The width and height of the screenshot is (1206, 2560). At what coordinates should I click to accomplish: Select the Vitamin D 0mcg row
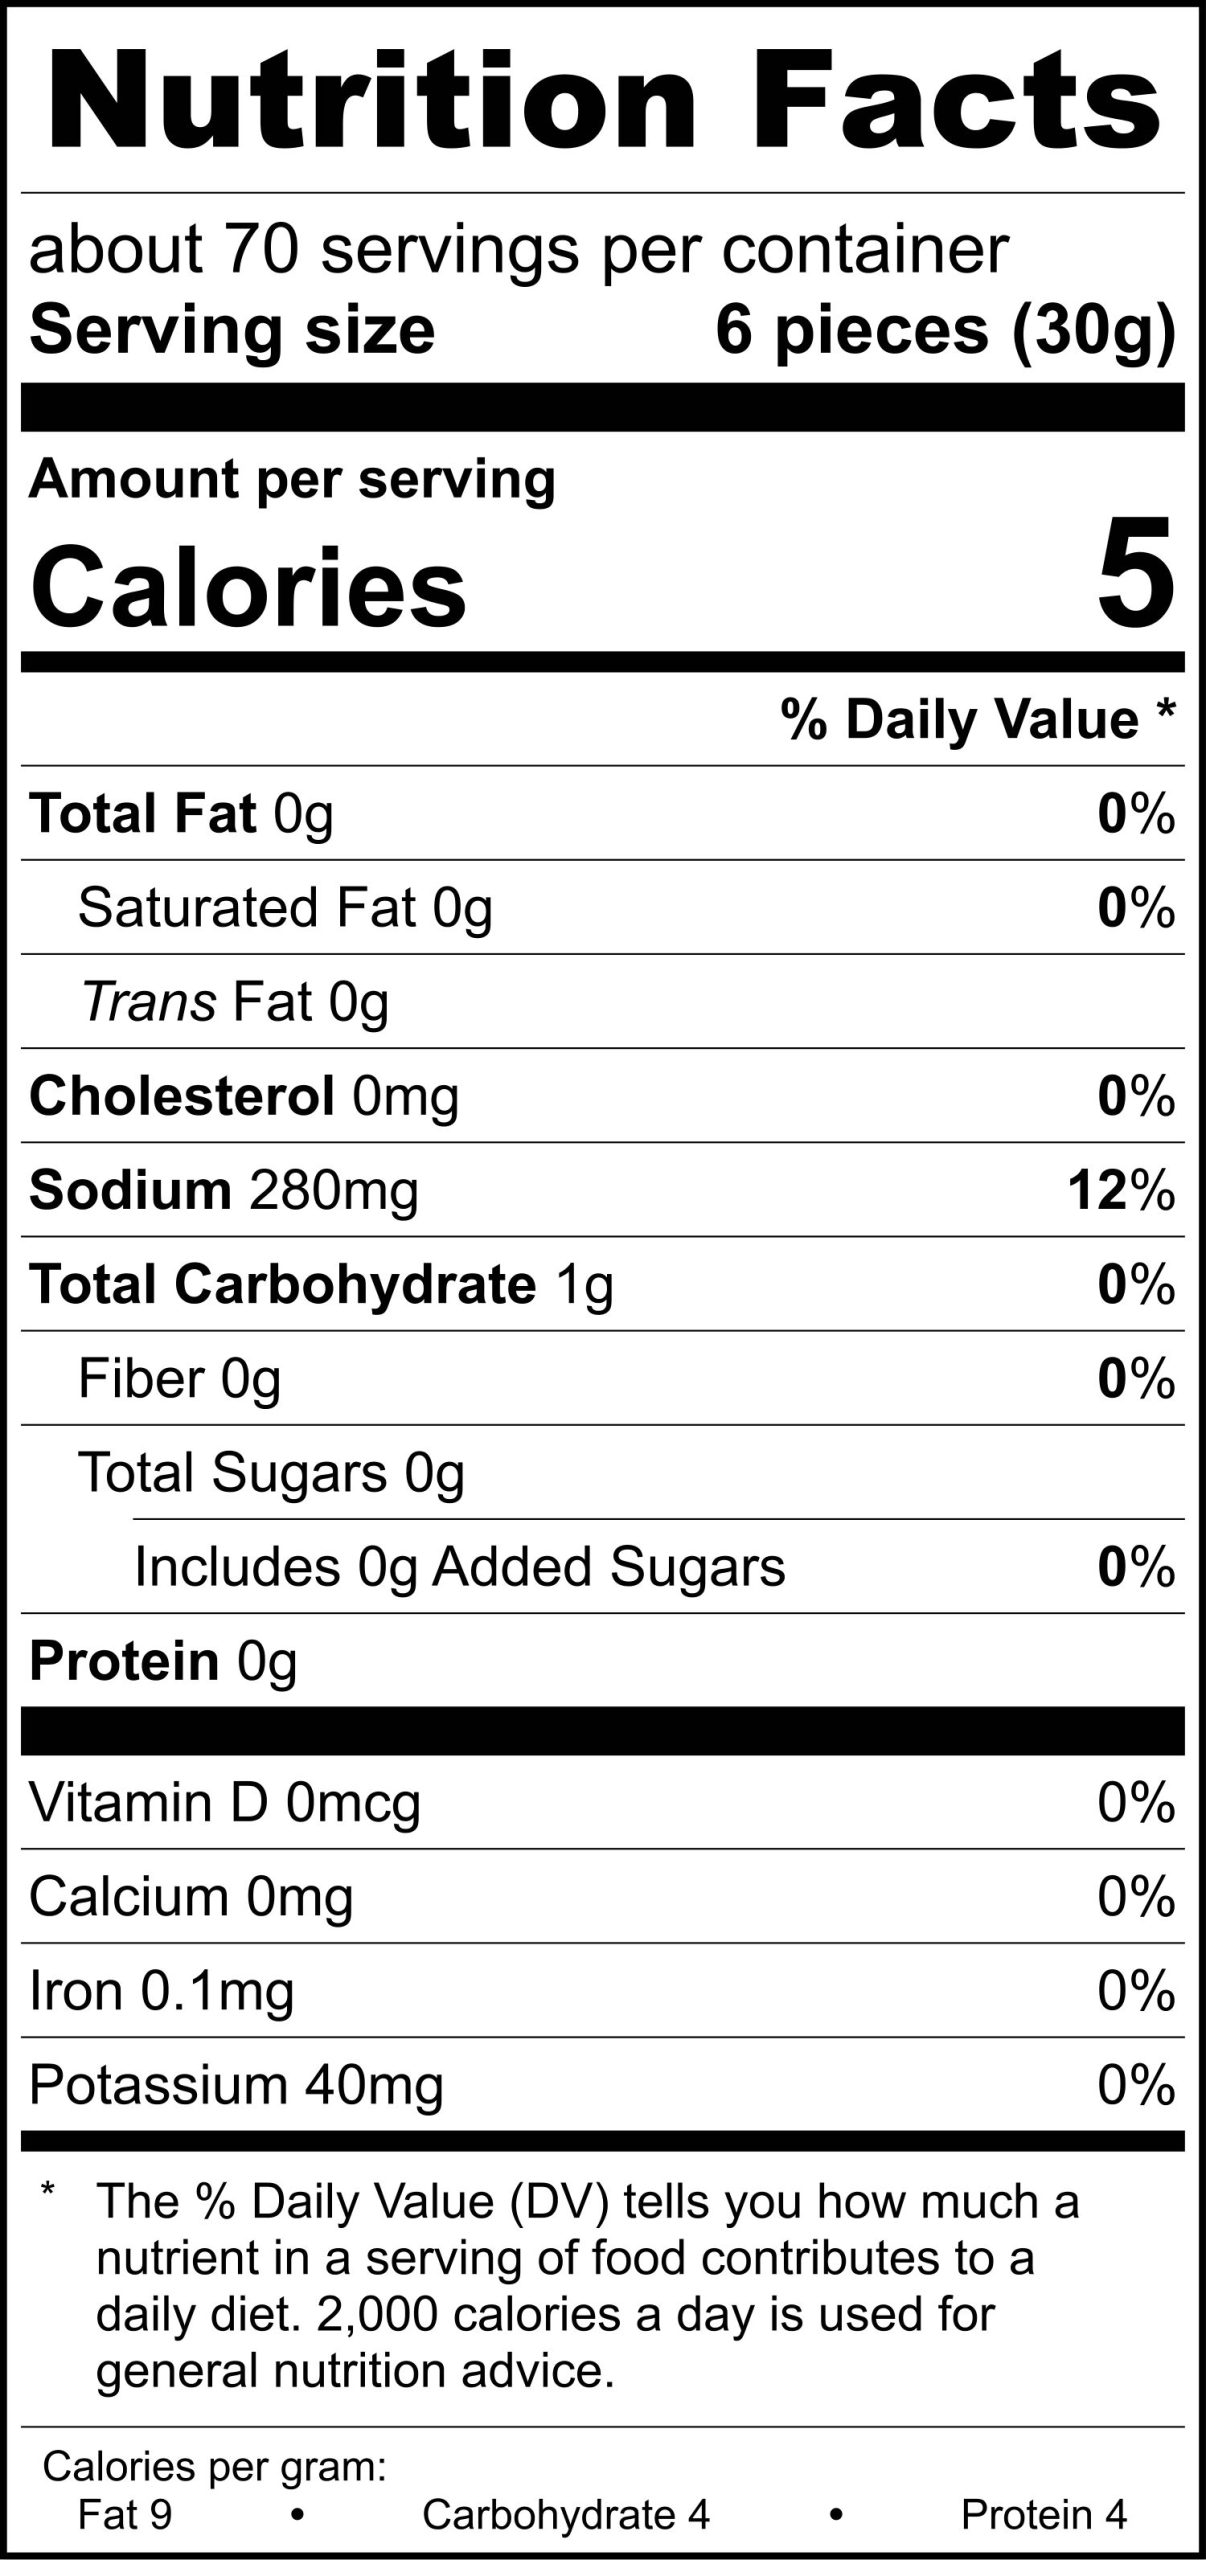225,1802
